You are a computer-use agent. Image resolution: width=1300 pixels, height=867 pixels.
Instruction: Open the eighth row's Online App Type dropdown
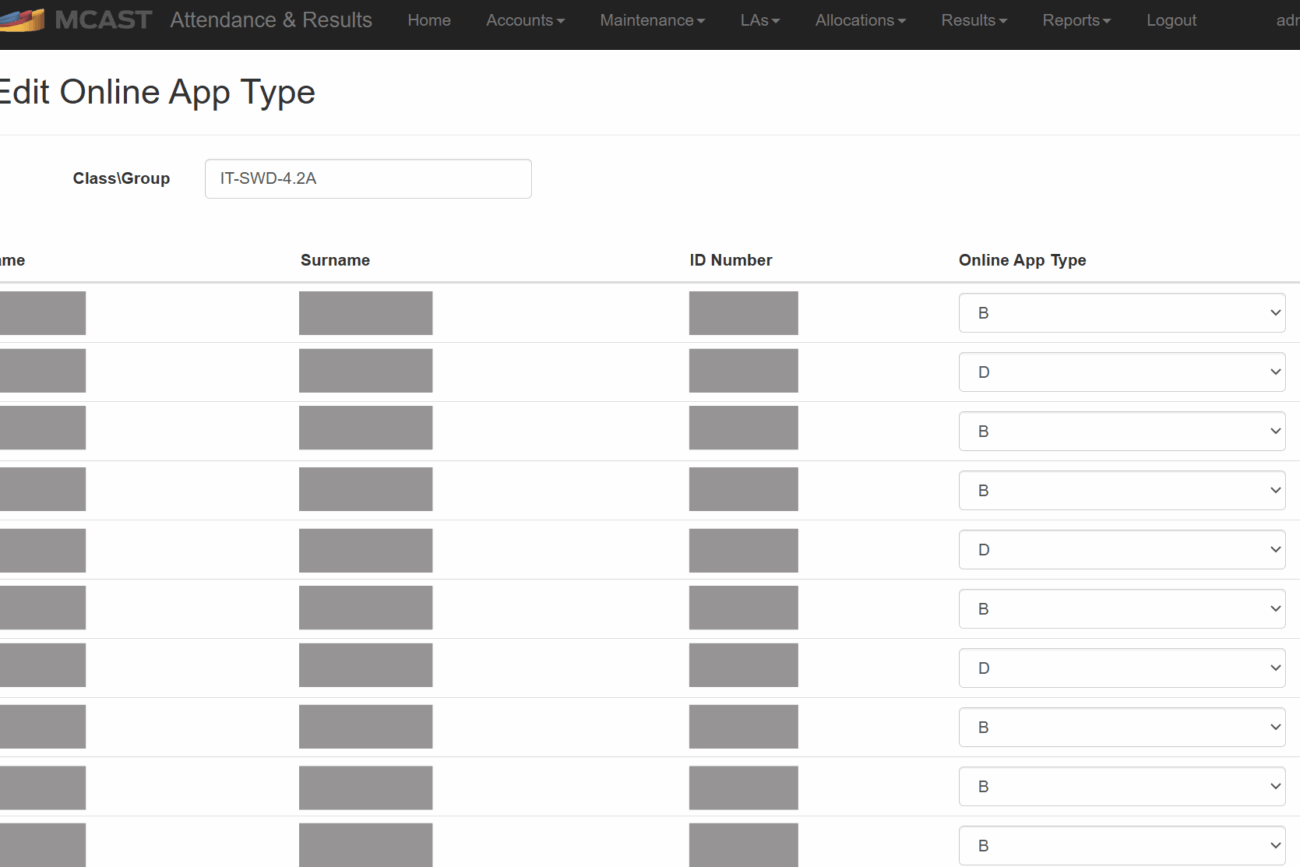click(x=1121, y=727)
